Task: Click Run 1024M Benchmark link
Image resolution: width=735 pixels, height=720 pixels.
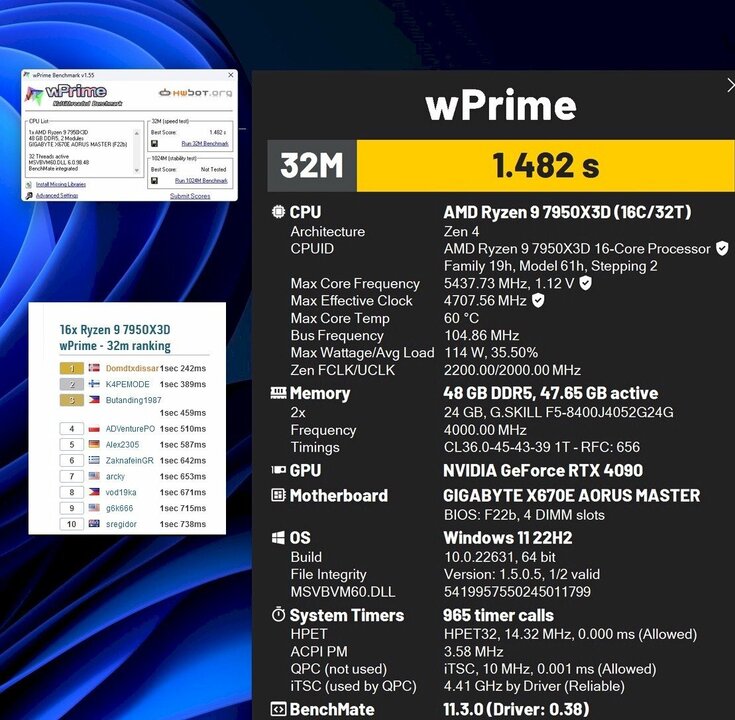Action: (x=202, y=180)
